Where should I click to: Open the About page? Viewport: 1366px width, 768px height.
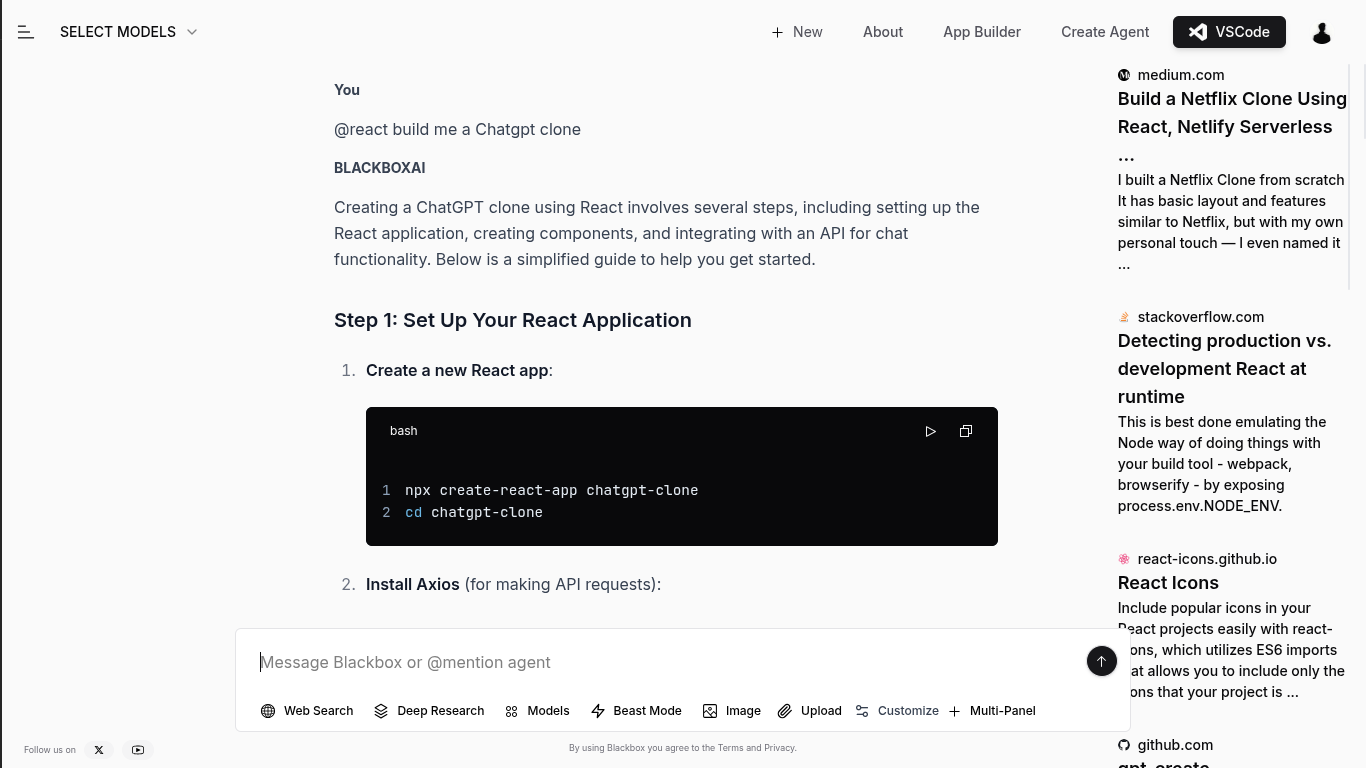(882, 32)
